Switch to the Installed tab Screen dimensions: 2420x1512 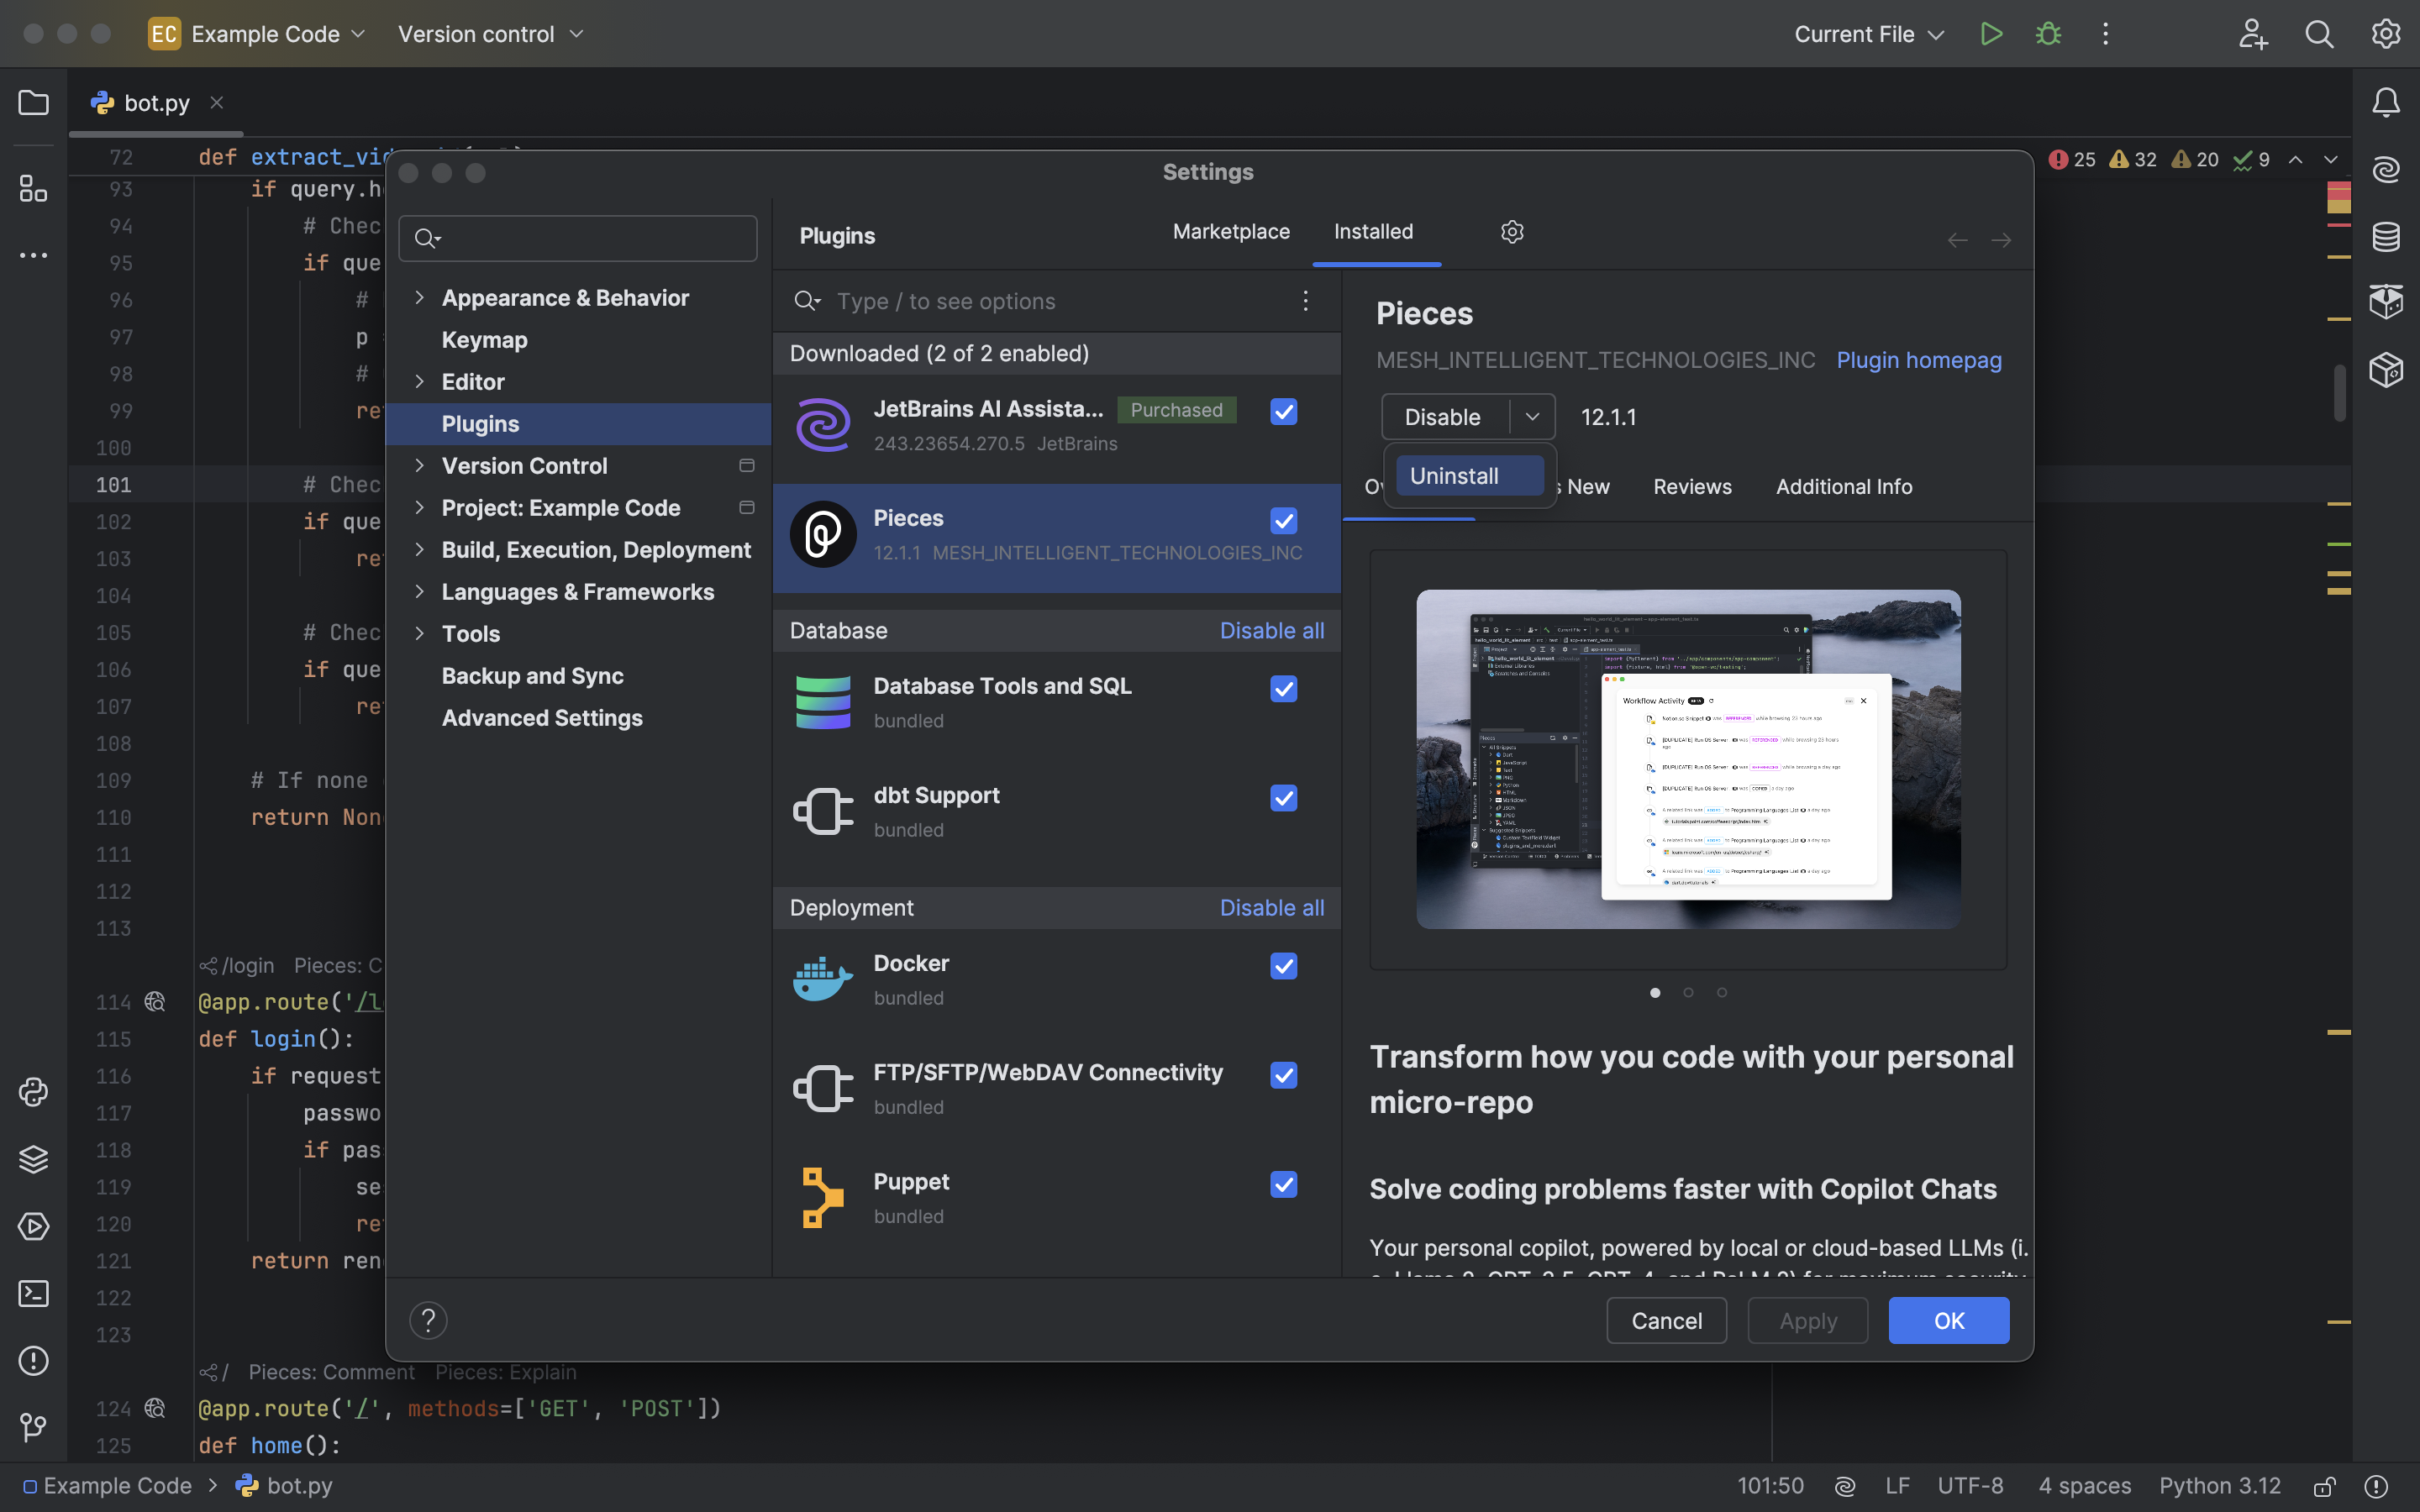pos(1373,232)
